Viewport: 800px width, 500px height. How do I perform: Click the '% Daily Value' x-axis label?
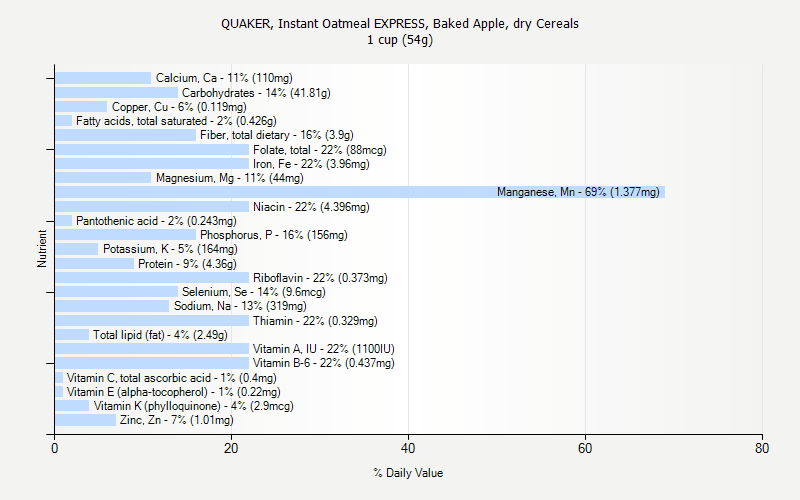pyautogui.click(x=408, y=473)
